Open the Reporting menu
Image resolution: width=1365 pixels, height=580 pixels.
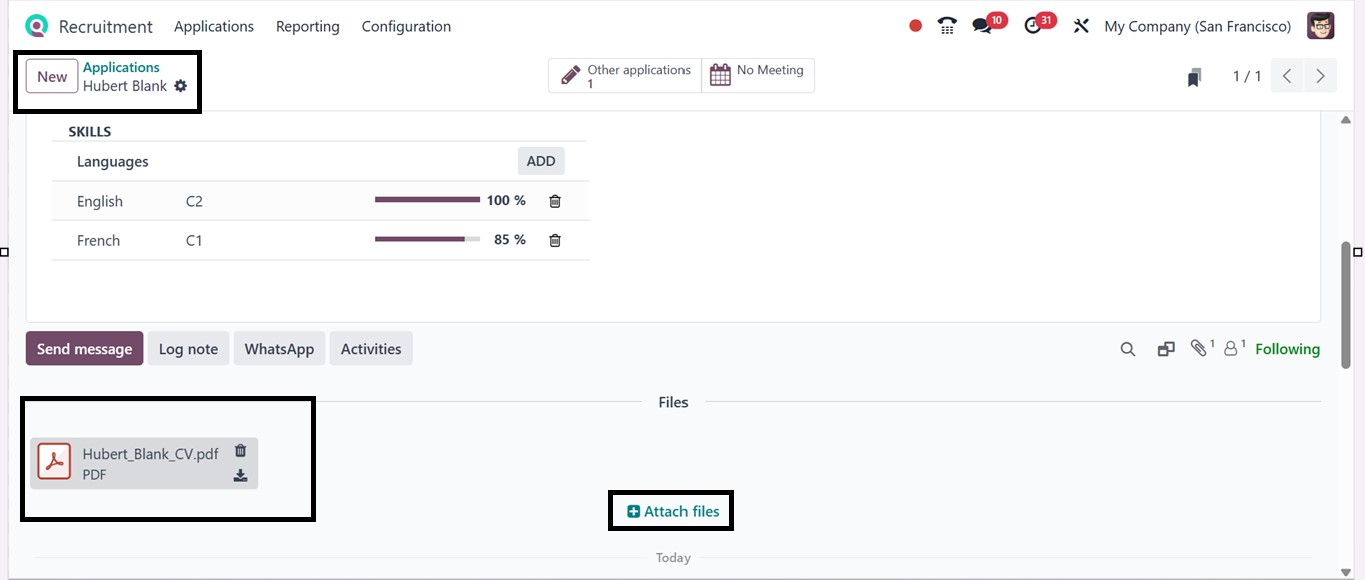(x=307, y=26)
